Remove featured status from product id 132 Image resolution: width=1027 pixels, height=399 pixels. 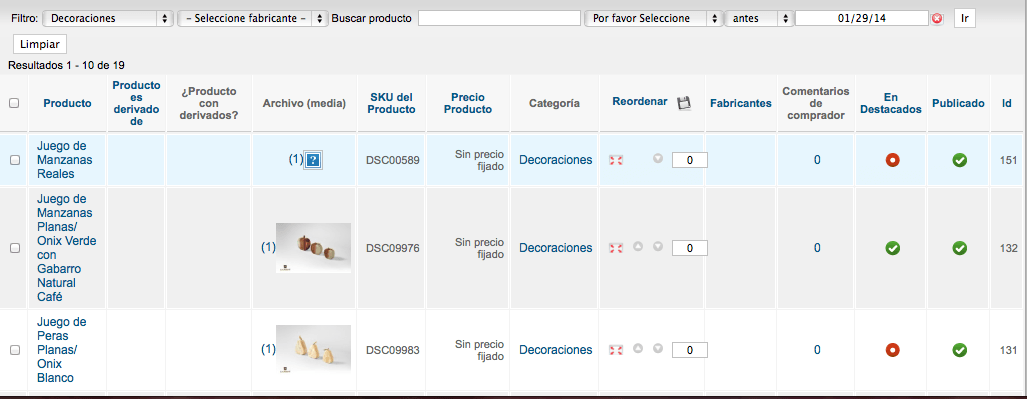point(892,248)
